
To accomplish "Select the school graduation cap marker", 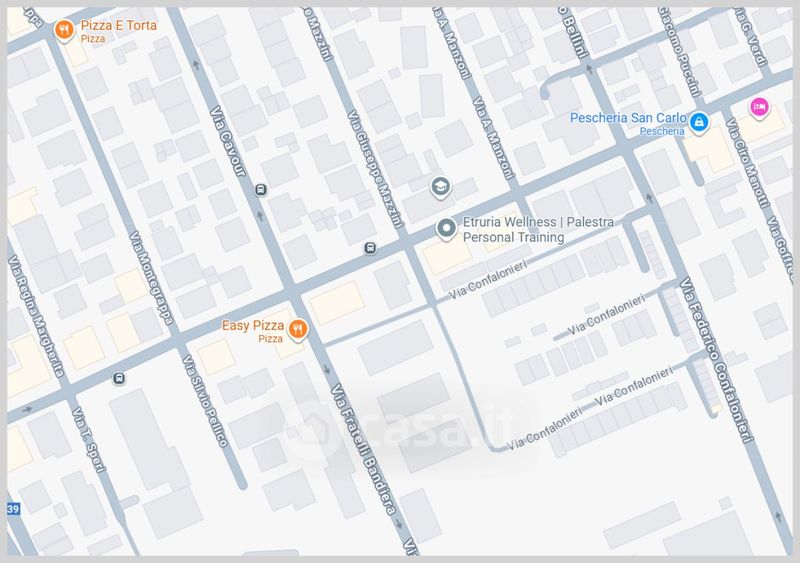I will 440,187.
